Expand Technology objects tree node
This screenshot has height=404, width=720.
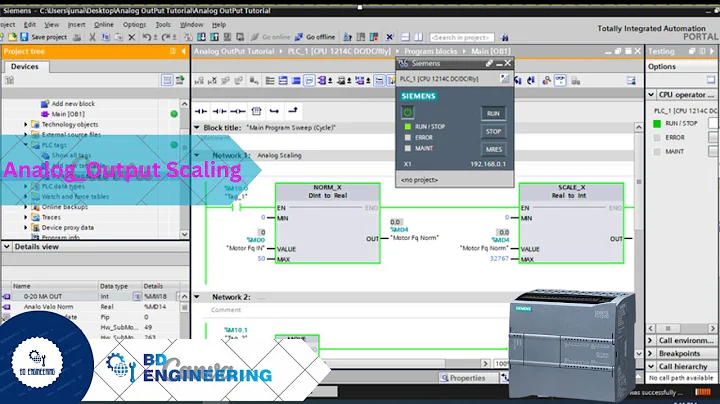[x=26, y=124]
